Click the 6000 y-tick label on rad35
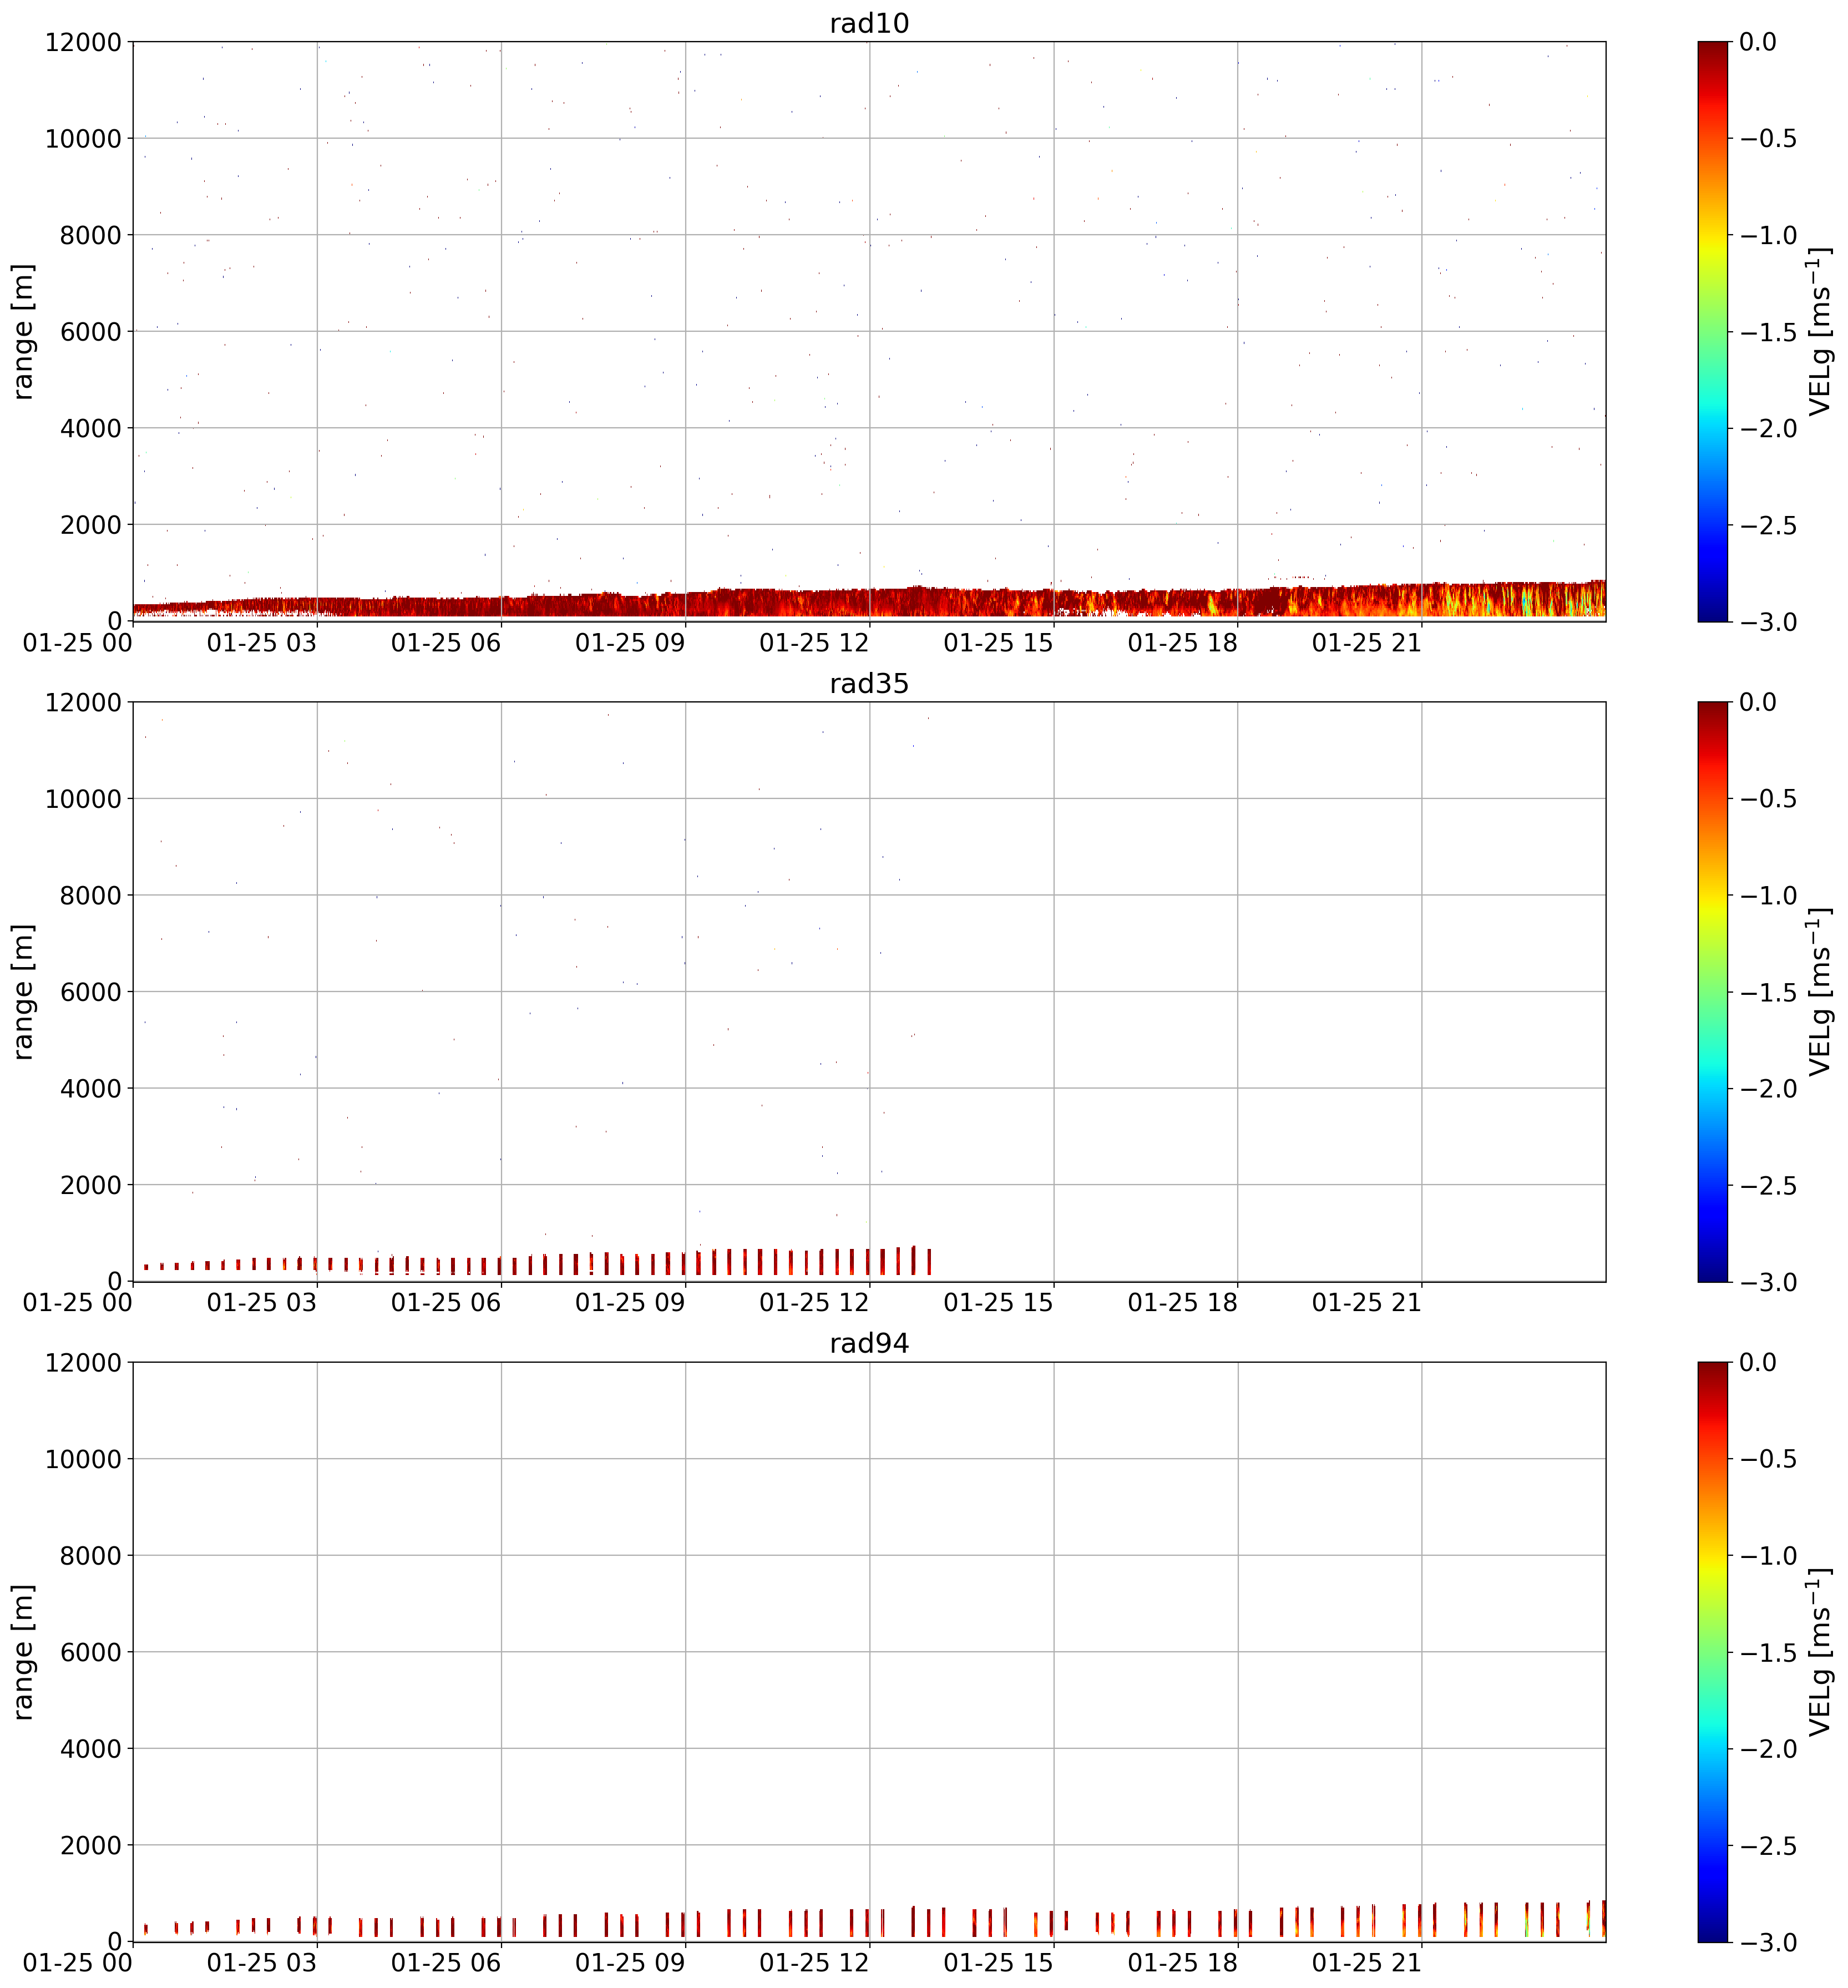The image size is (1848, 1988). pyautogui.click(x=90, y=991)
